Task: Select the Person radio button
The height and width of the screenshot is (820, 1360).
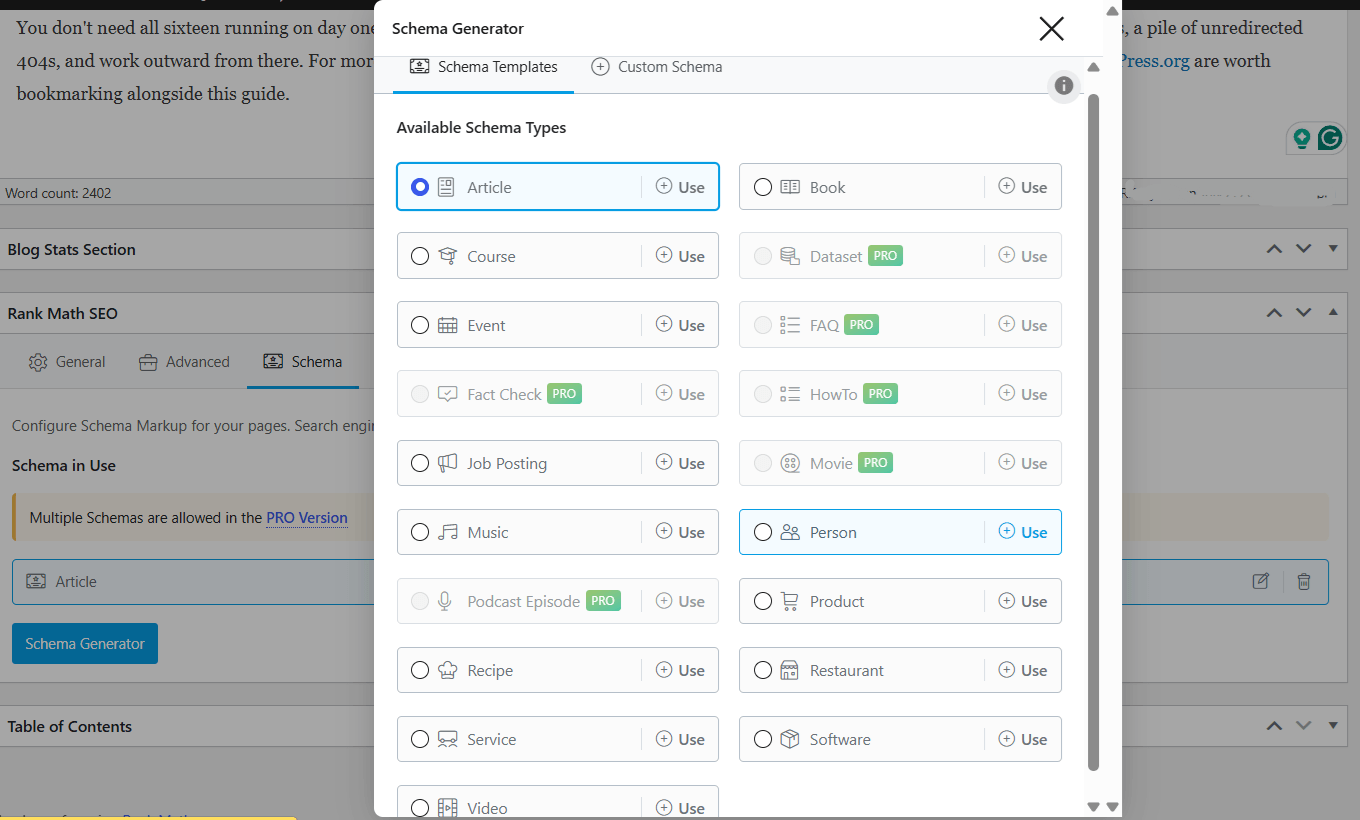Action: pos(763,532)
